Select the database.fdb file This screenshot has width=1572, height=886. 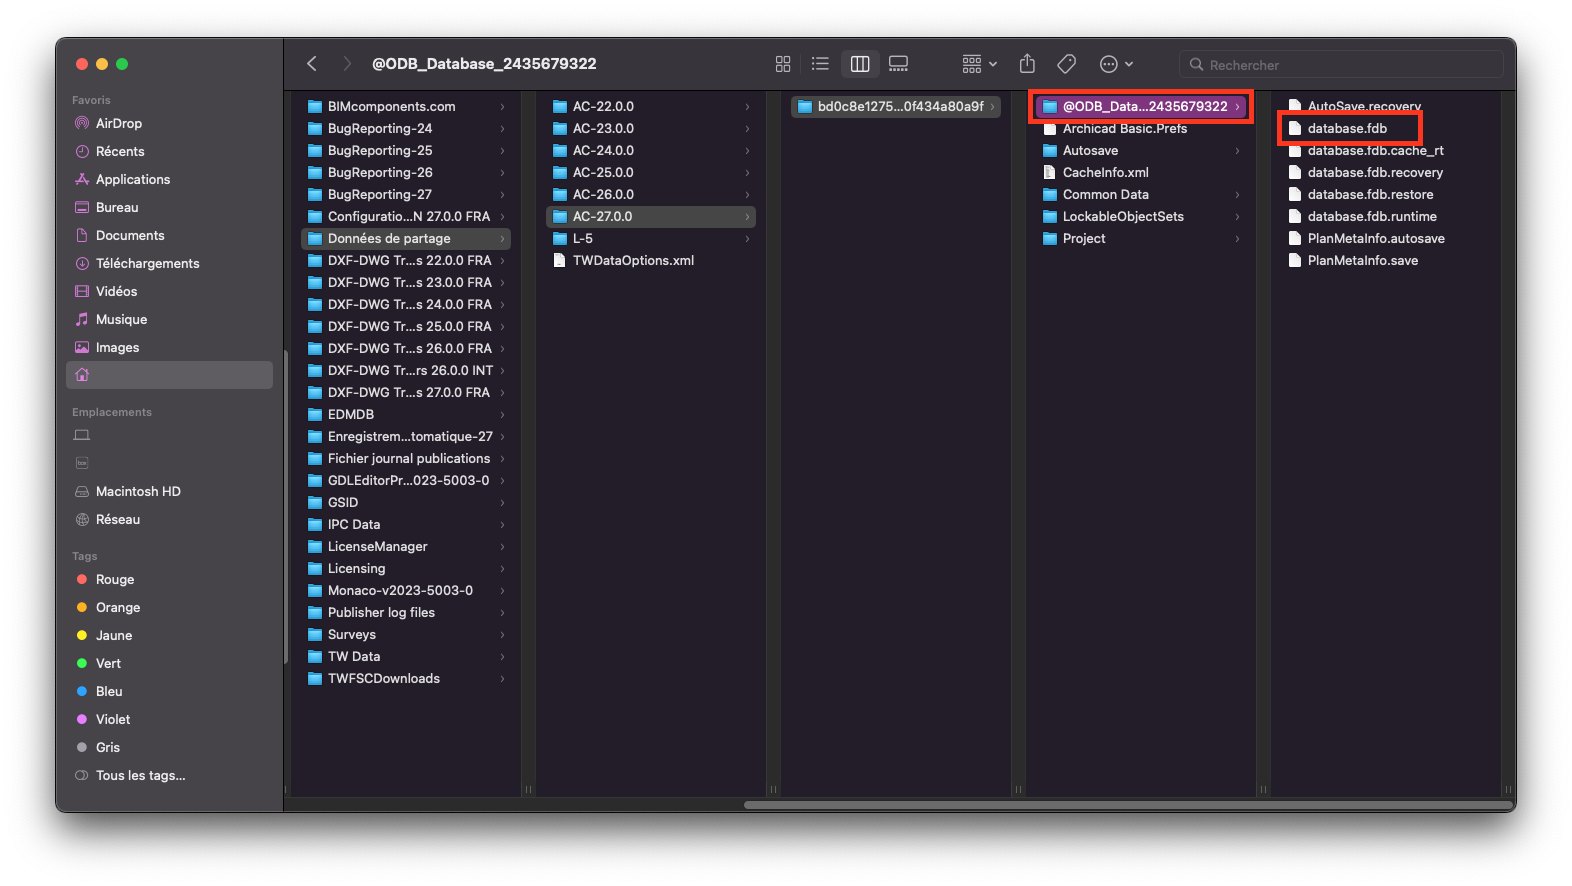(1386, 128)
